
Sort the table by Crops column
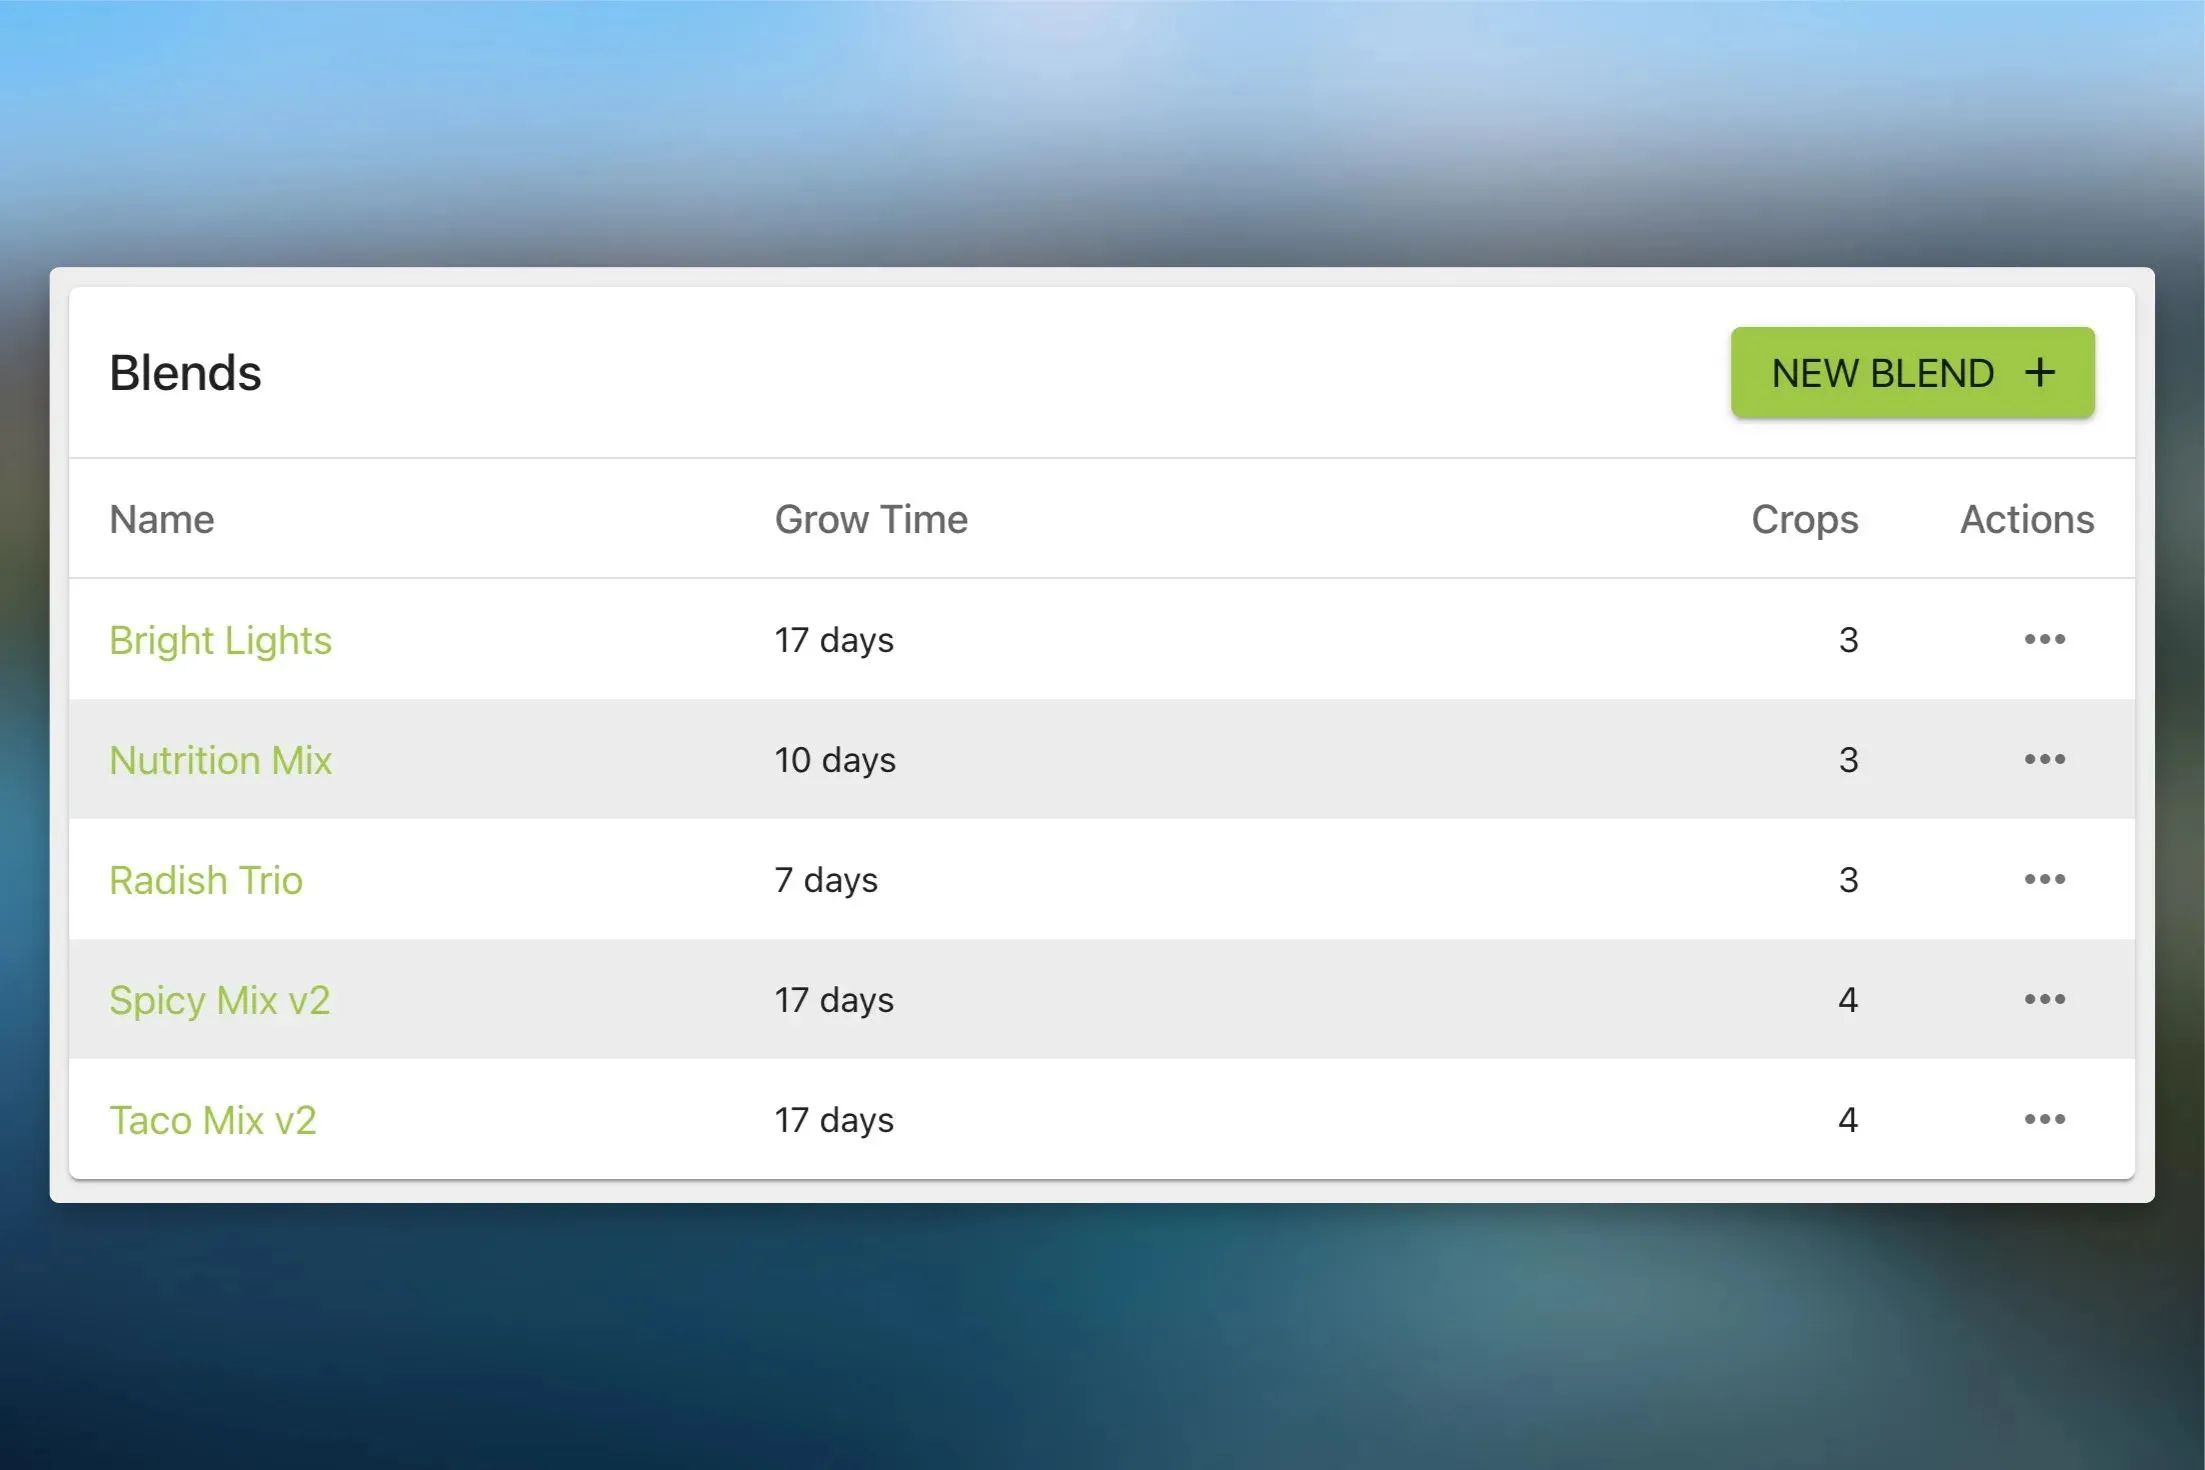pos(1804,519)
